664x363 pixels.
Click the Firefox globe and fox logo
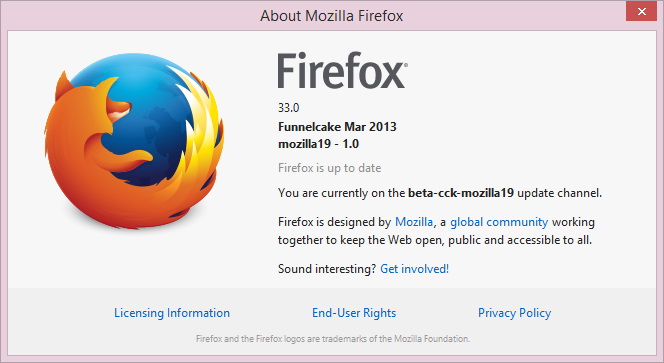pos(134,141)
